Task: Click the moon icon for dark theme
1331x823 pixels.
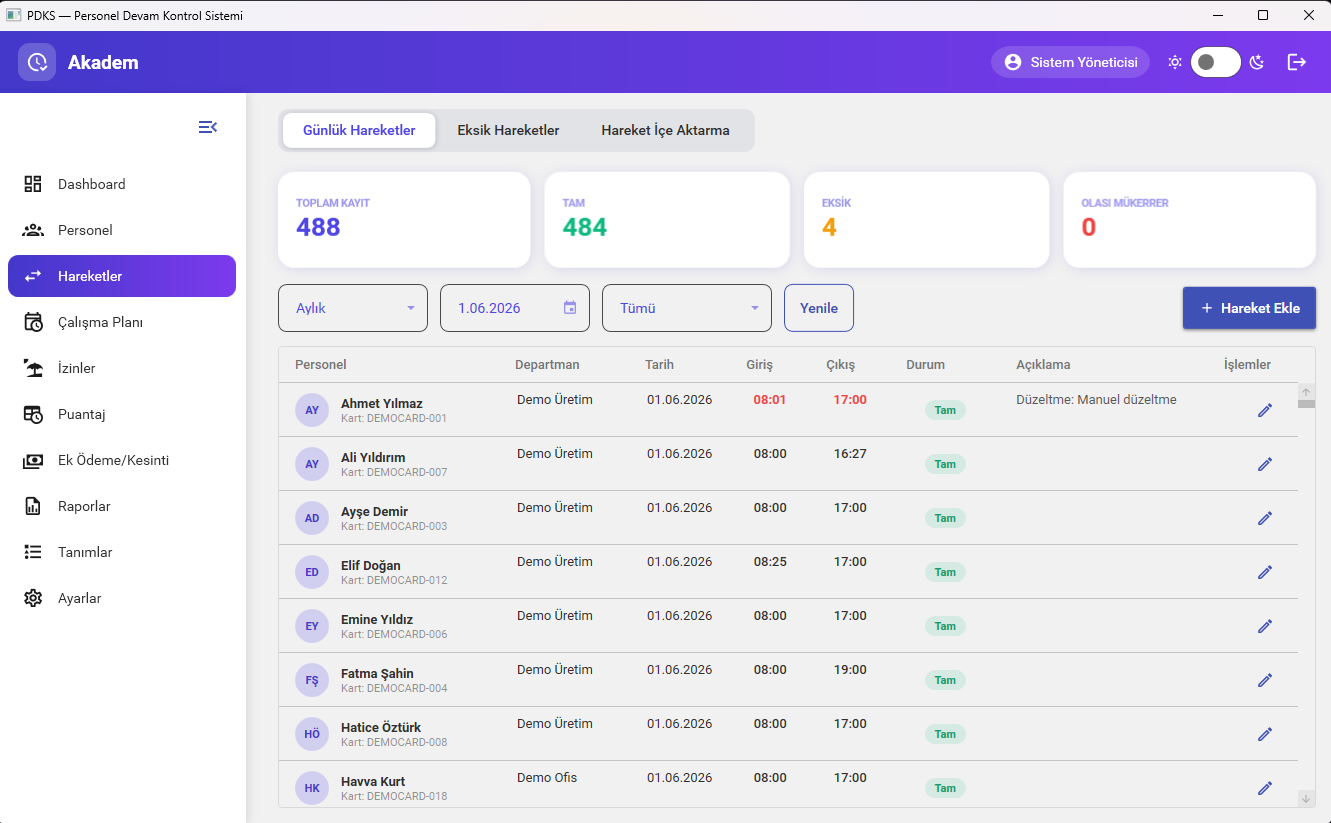Action: [1257, 62]
